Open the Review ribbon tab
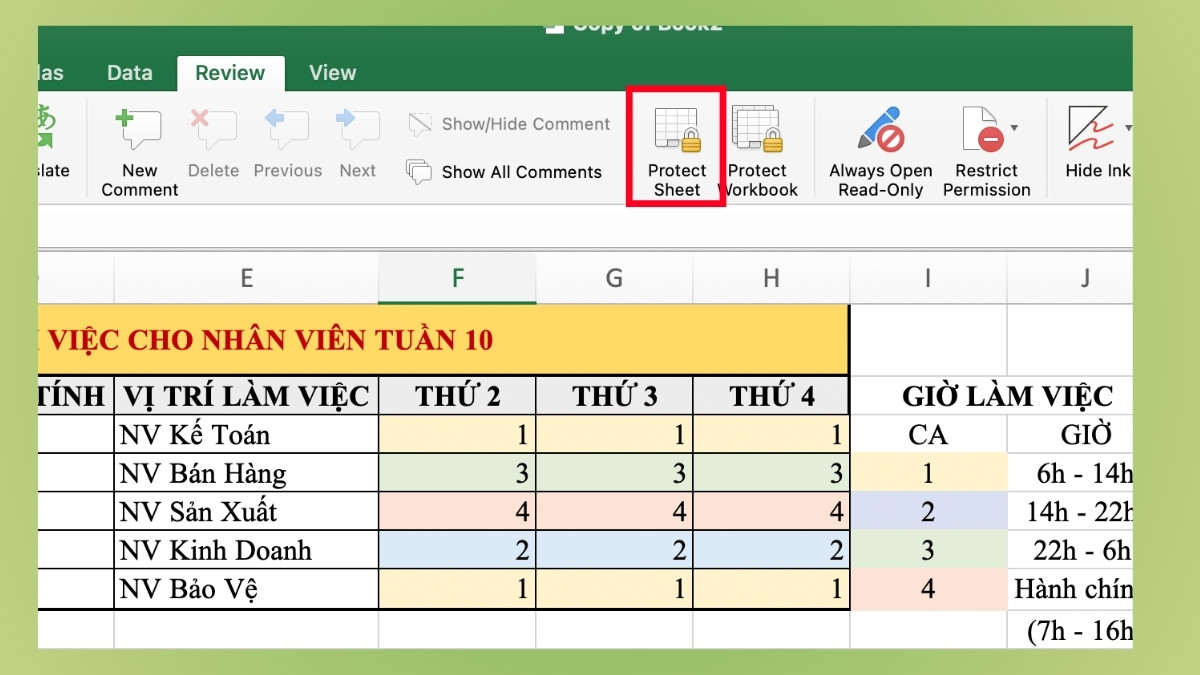Image resolution: width=1200 pixels, height=675 pixels. click(230, 72)
